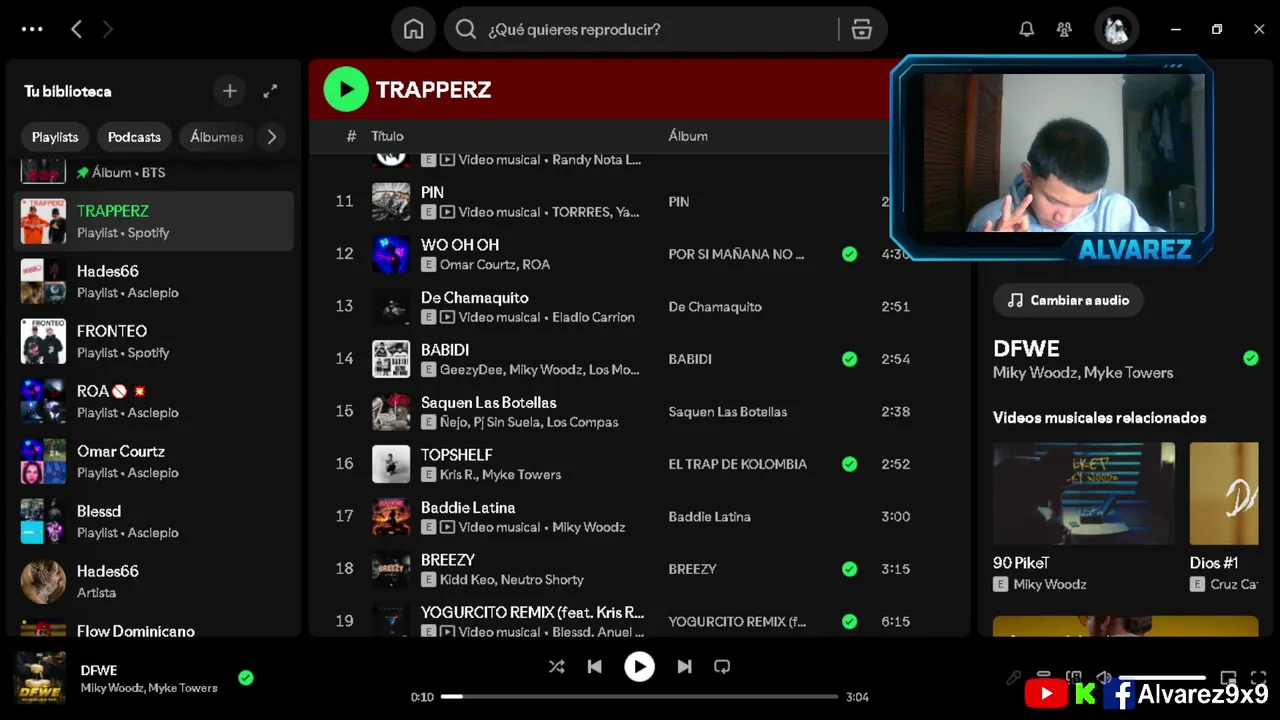Screen dimensions: 1280x720
Task: Toggle shuffle playback
Action: [x=557, y=666]
